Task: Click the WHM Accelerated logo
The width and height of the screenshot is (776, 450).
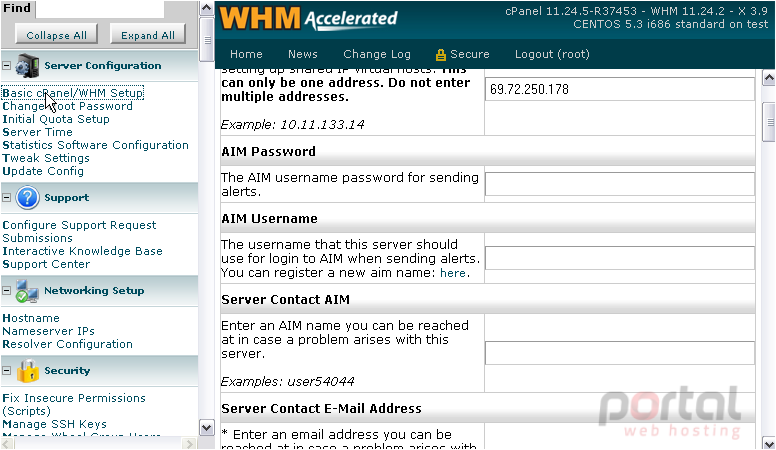Action: 308,18
